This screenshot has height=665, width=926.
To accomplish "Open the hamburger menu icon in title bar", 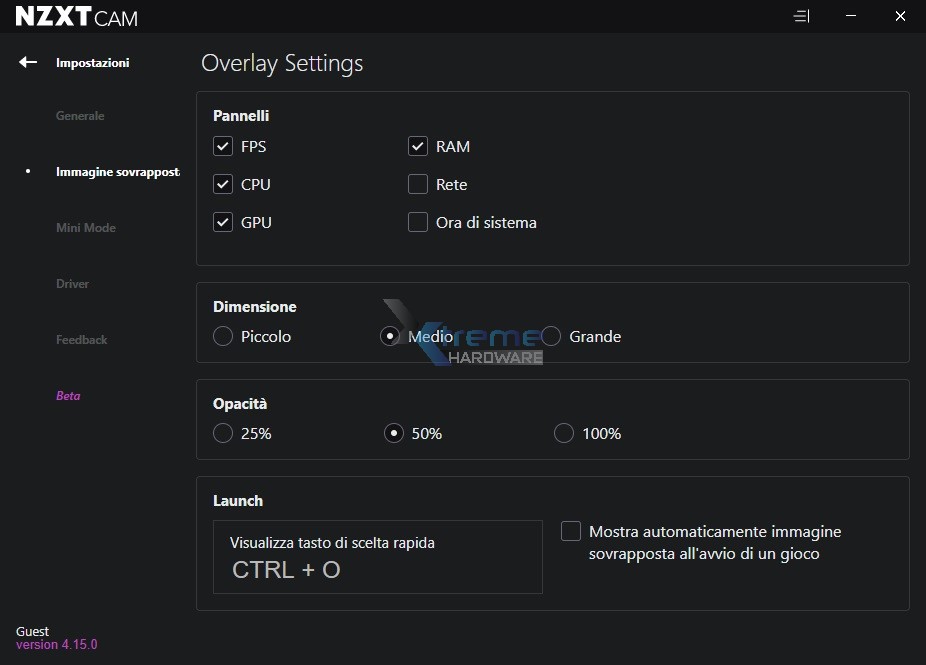I will 801,17.
